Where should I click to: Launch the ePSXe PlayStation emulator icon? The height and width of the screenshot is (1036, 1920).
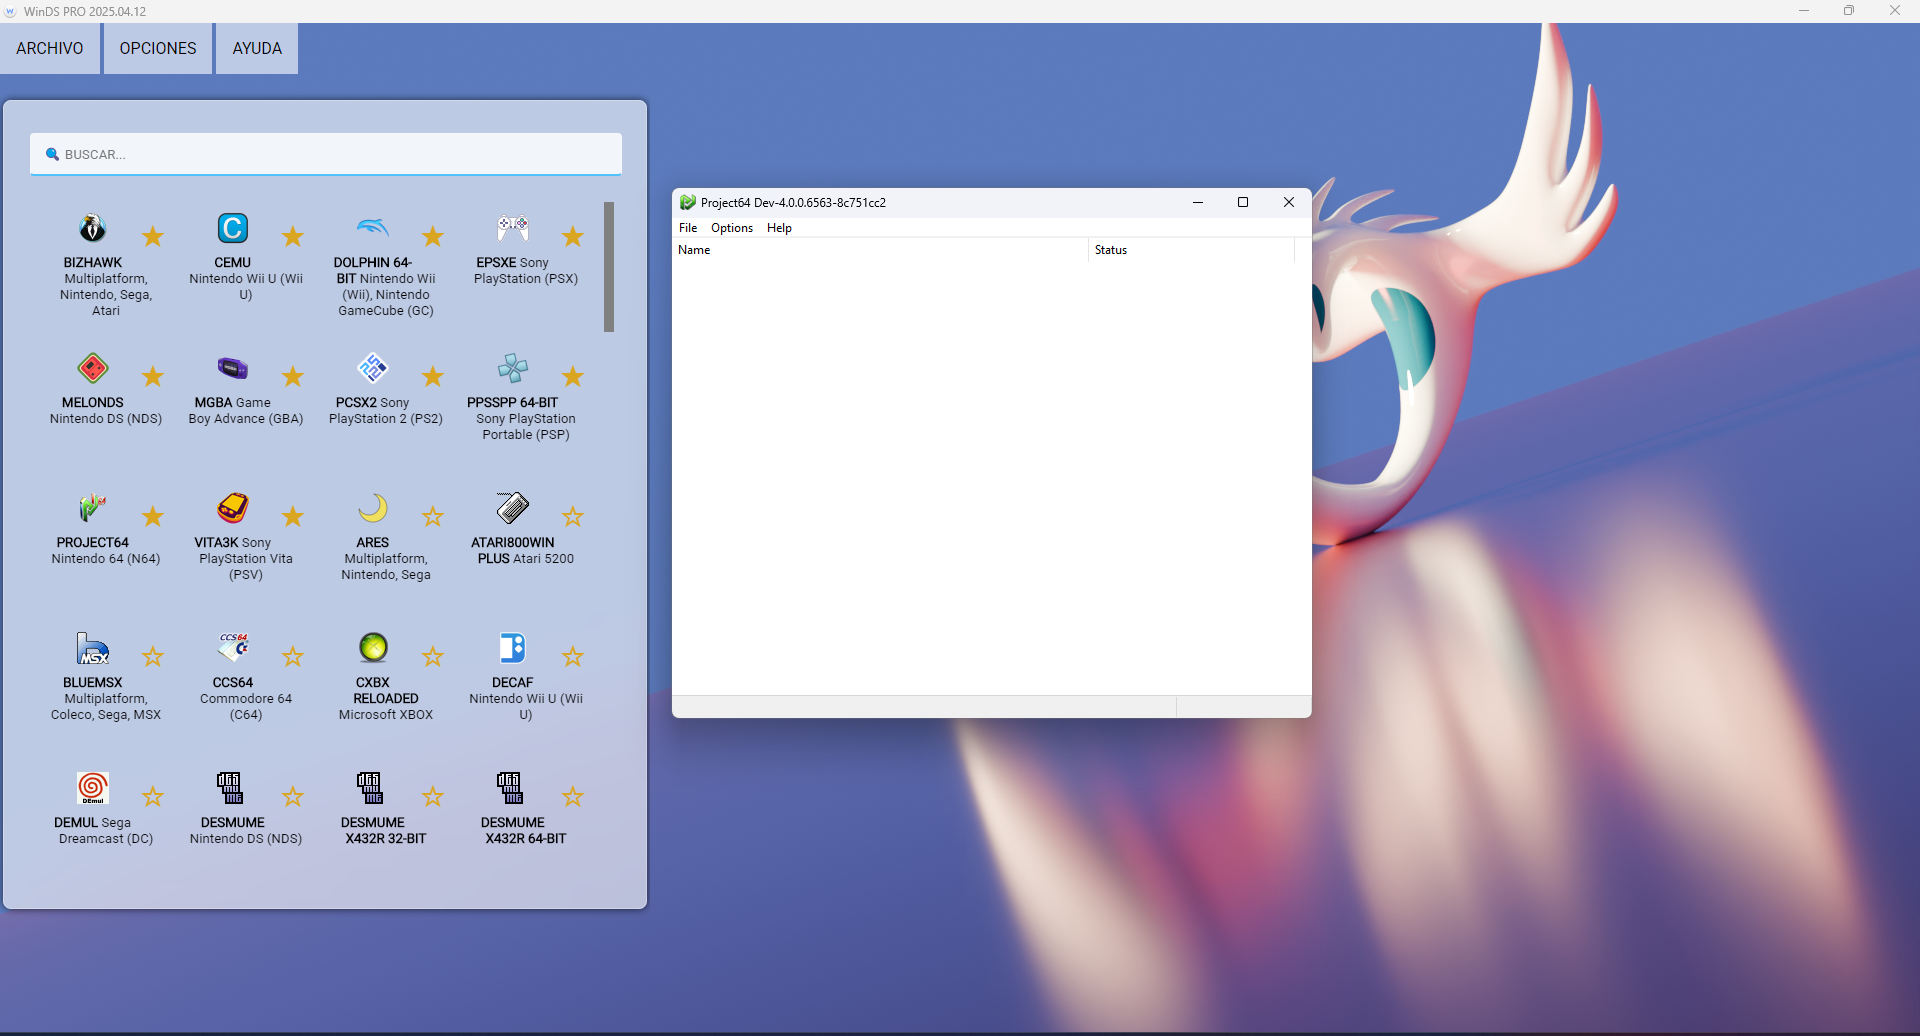[x=513, y=228]
